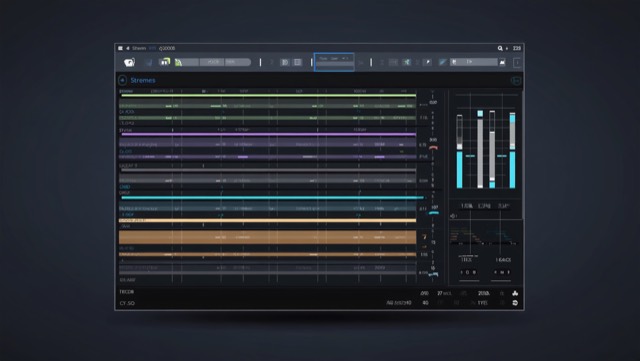Image resolution: width=640 pixels, height=361 pixels.
Task: Click the second pill segment in the toolbar
Action: (212, 62)
